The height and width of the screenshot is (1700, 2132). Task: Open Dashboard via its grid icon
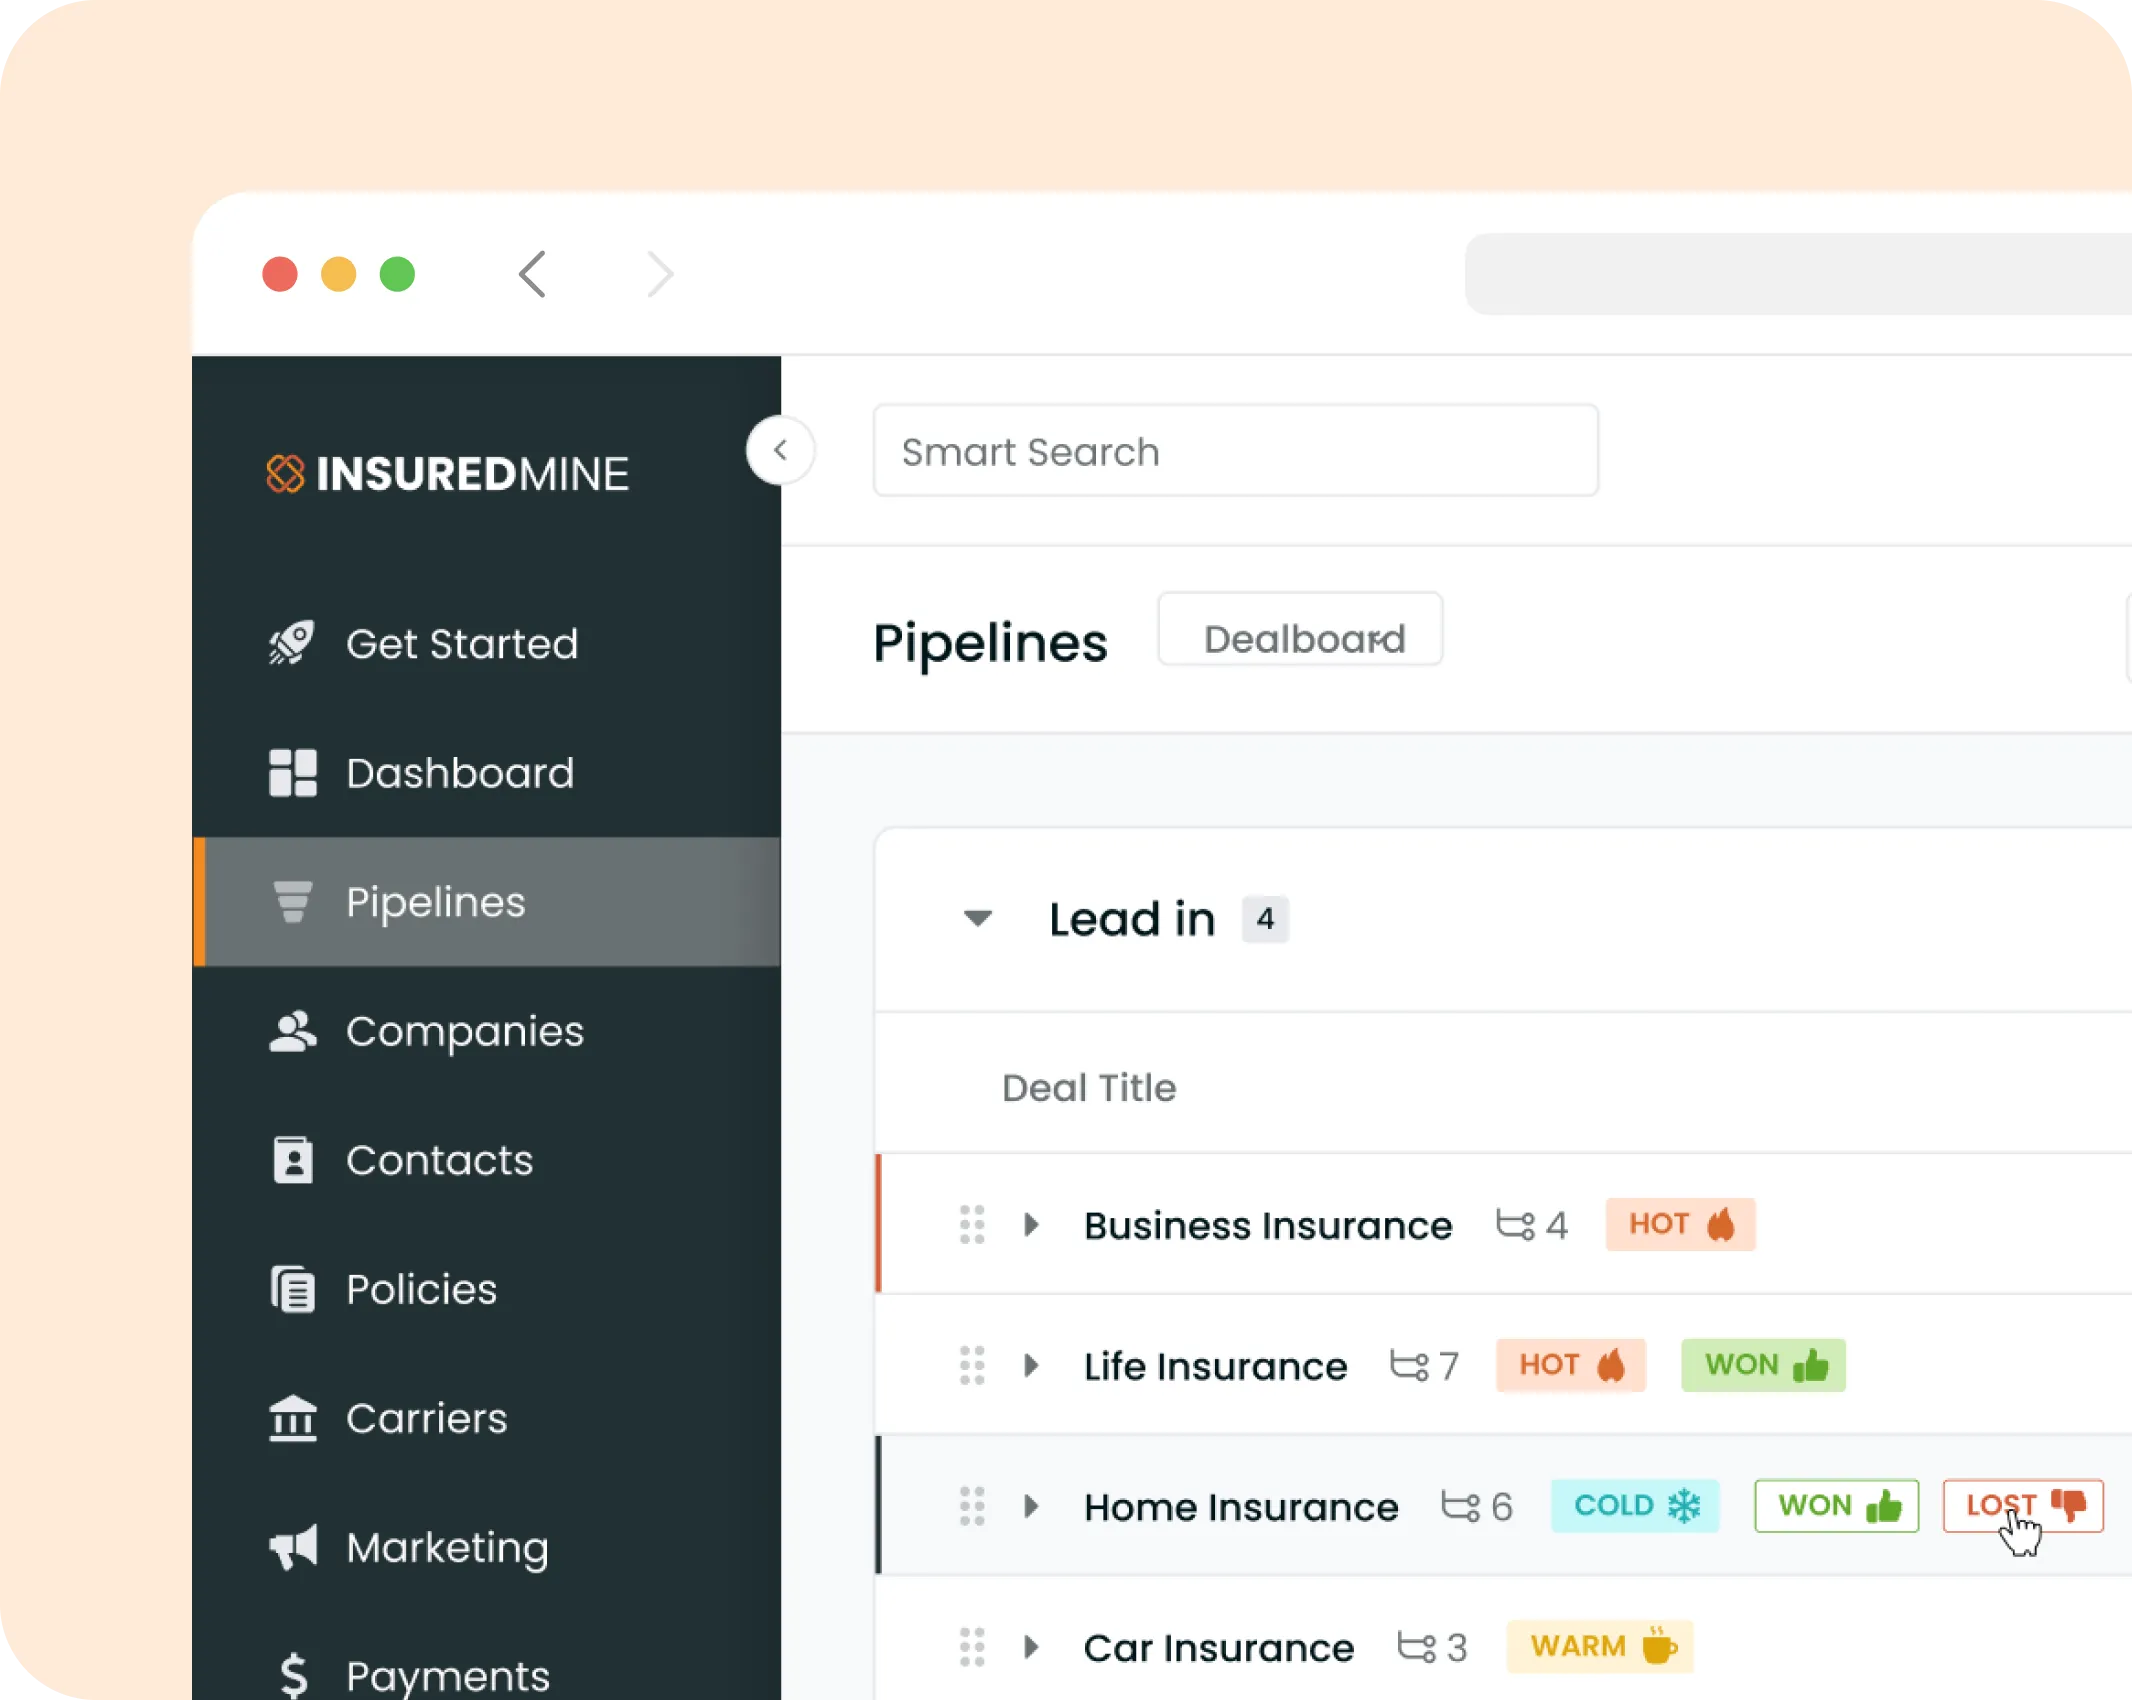(x=292, y=773)
